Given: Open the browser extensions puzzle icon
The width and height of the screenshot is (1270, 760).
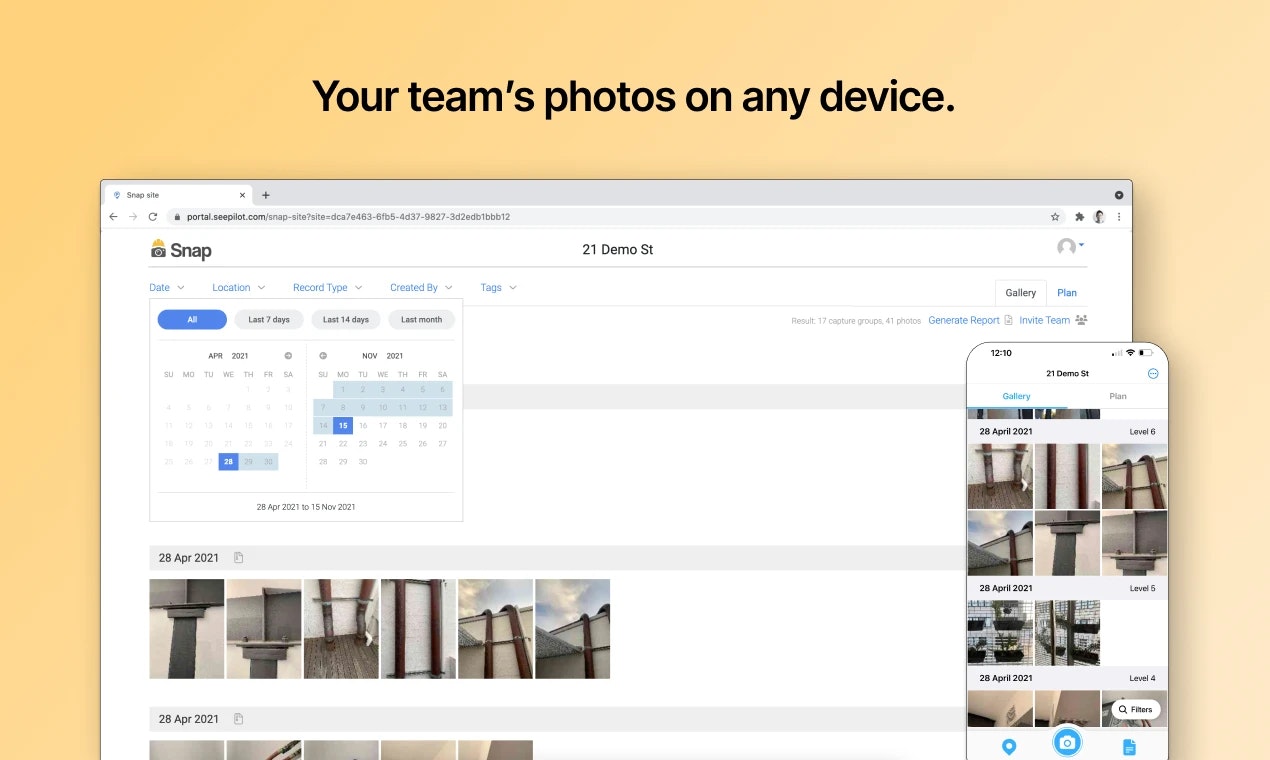Looking at the screenshot, I should [1080, 216].
